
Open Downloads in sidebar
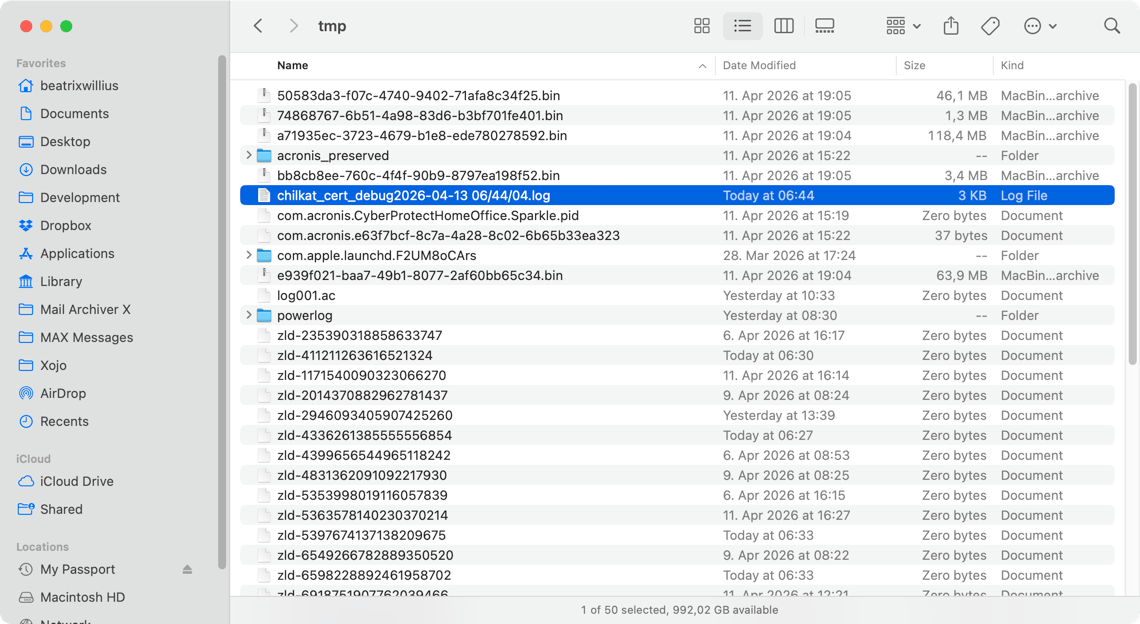[73, 170]
